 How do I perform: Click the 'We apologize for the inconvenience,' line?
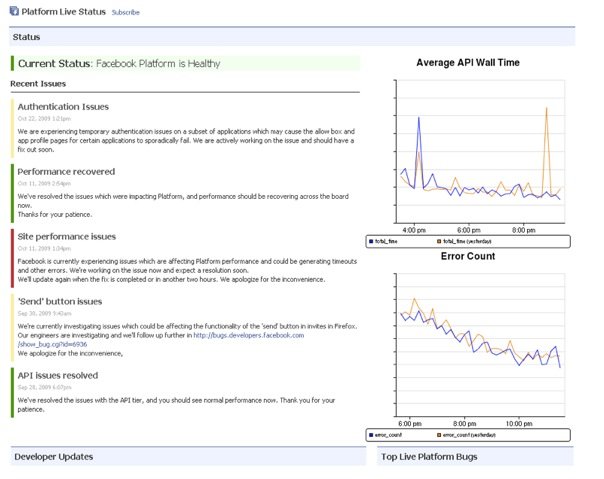point(70,353)
